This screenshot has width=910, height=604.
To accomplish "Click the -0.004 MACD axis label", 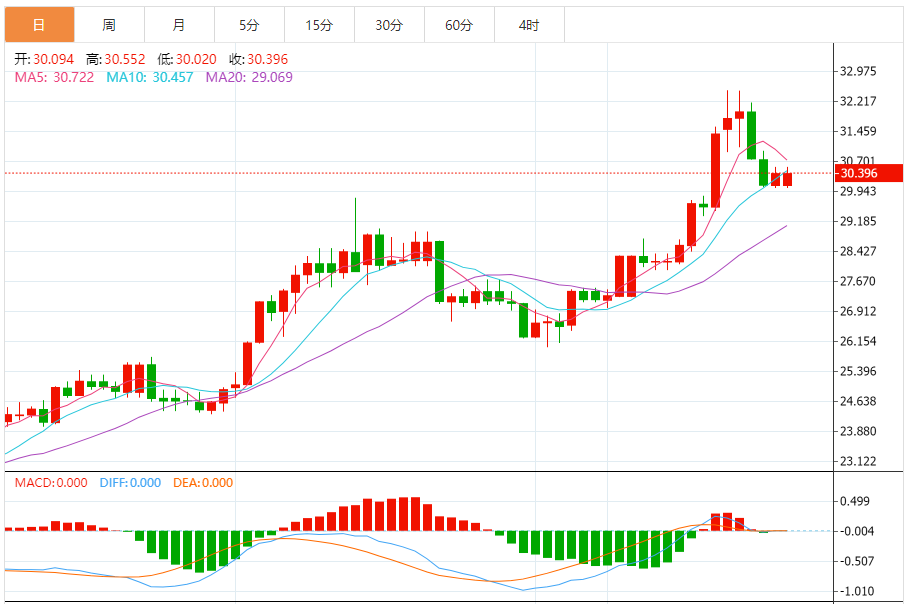I will (857, 531).
